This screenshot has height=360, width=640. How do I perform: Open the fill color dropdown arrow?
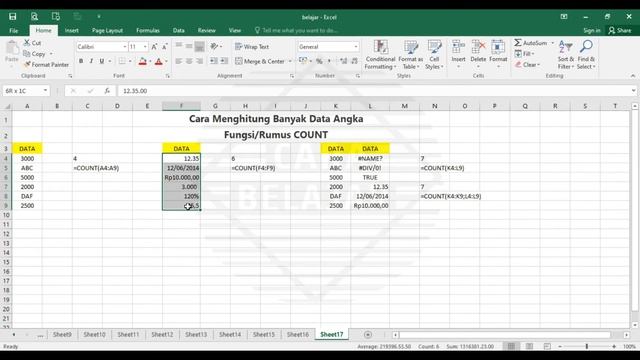pos(150,62)
